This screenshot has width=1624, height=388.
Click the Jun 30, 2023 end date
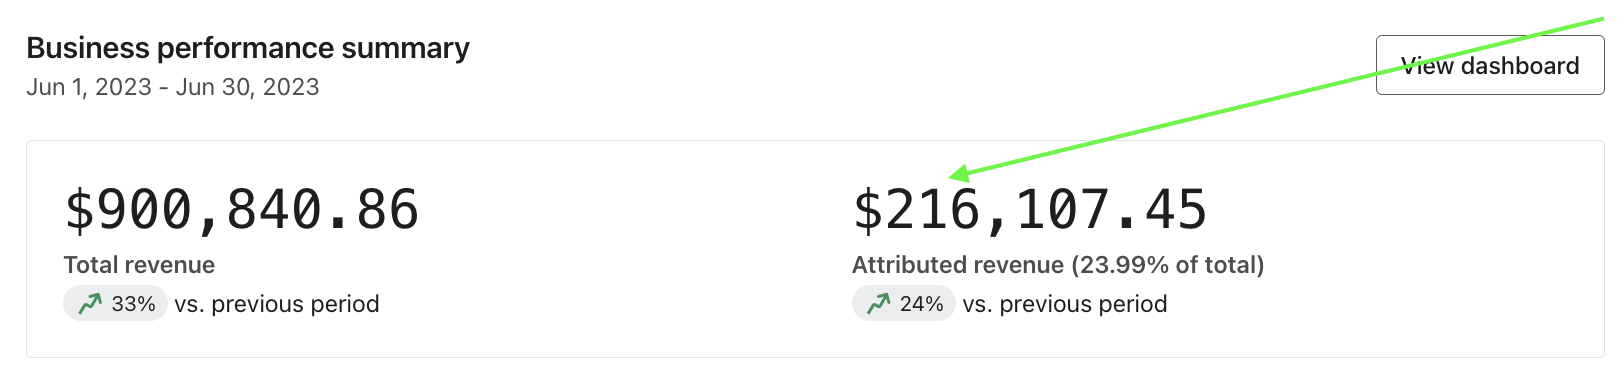(248, 87)
